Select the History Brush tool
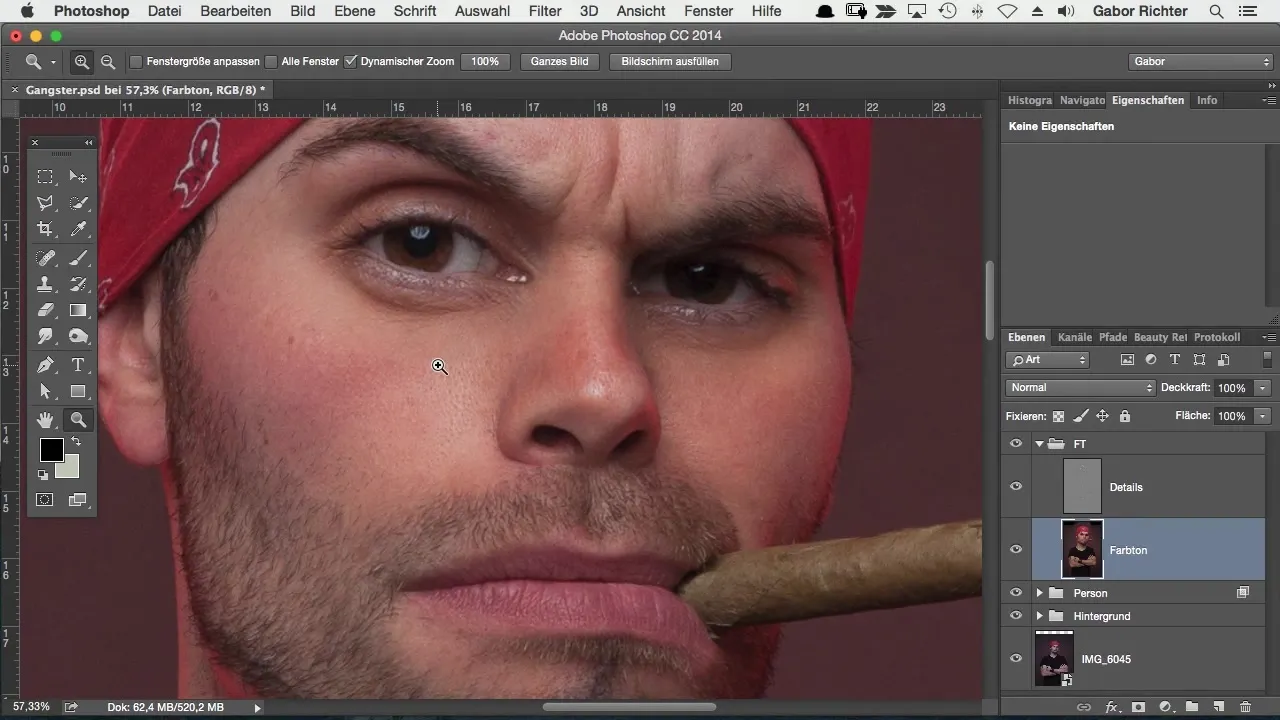Screen dimensions: 1280x720 pyautogui.click(x=78, y=284)
